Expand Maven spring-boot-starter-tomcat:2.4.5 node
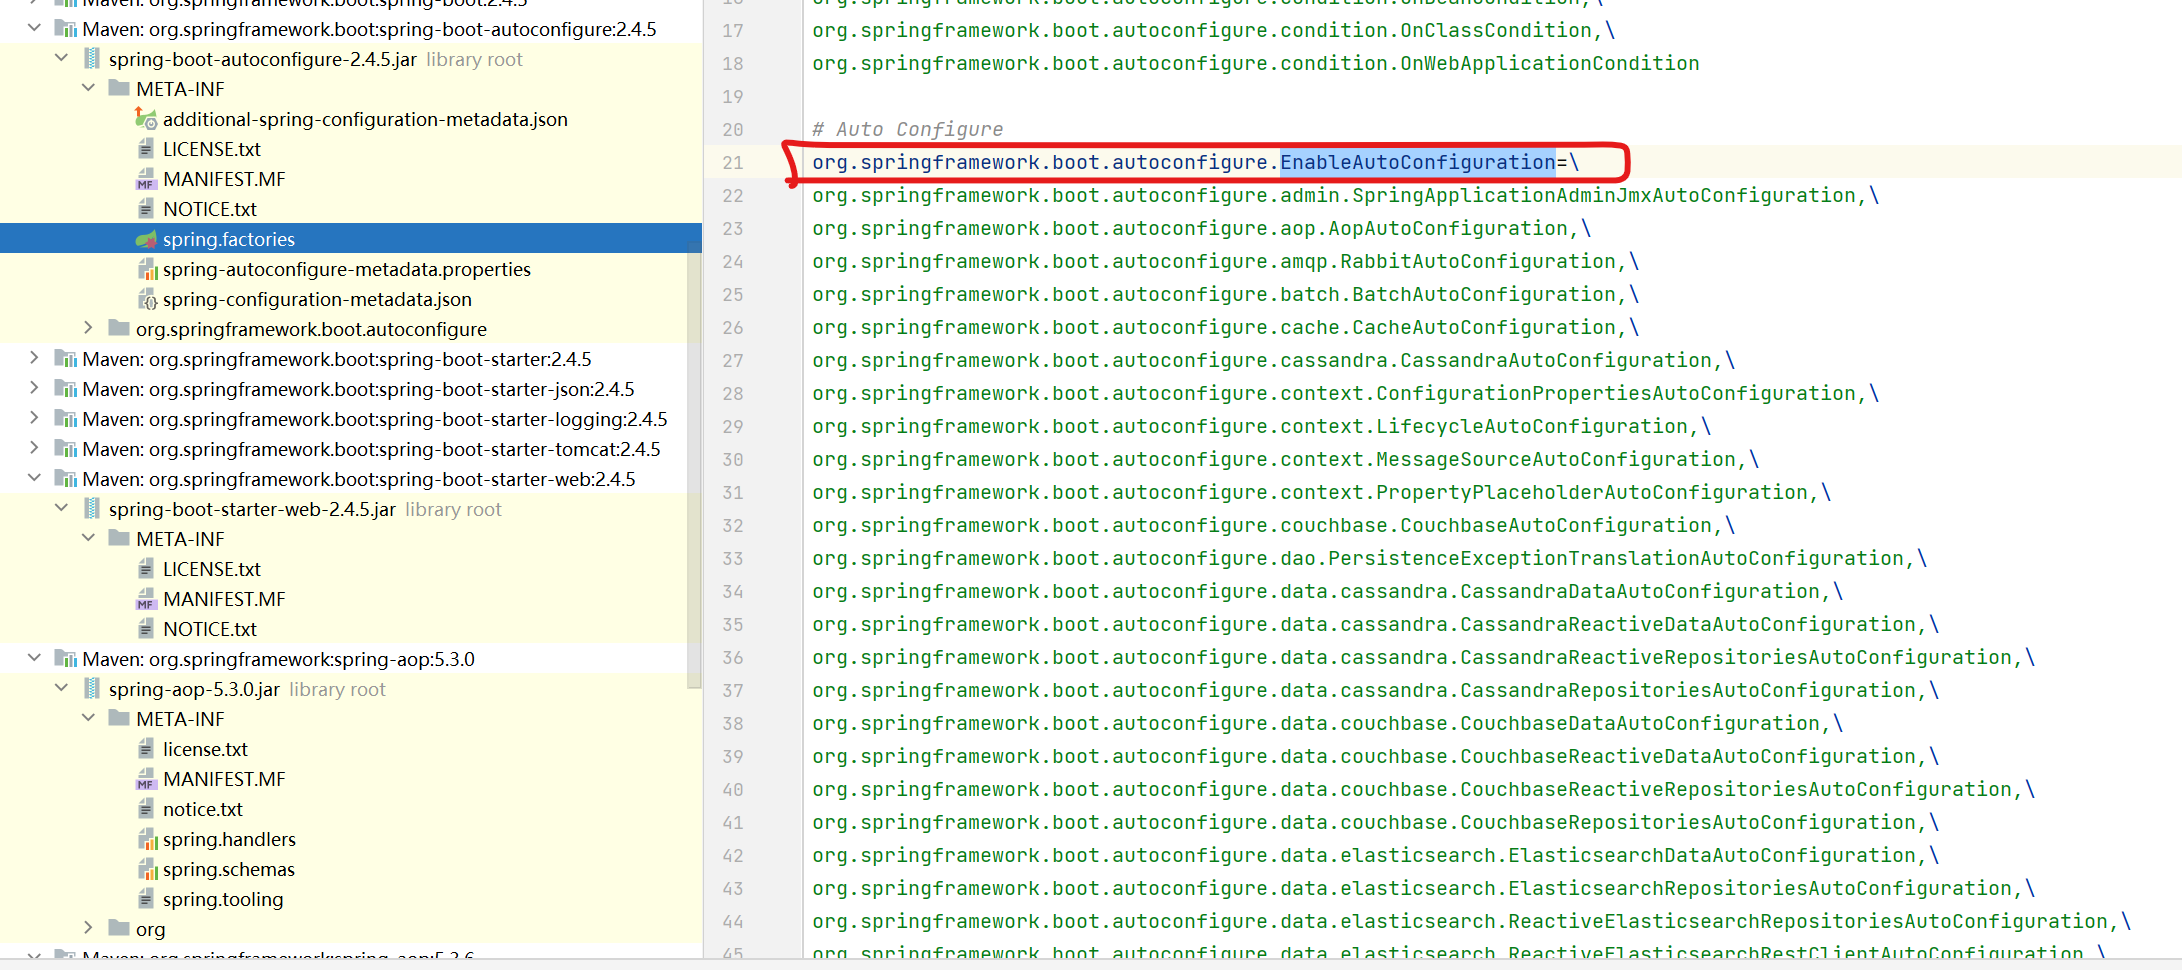Image resolution: width=2182 pixels, height=970 pixels. point(34,448)
